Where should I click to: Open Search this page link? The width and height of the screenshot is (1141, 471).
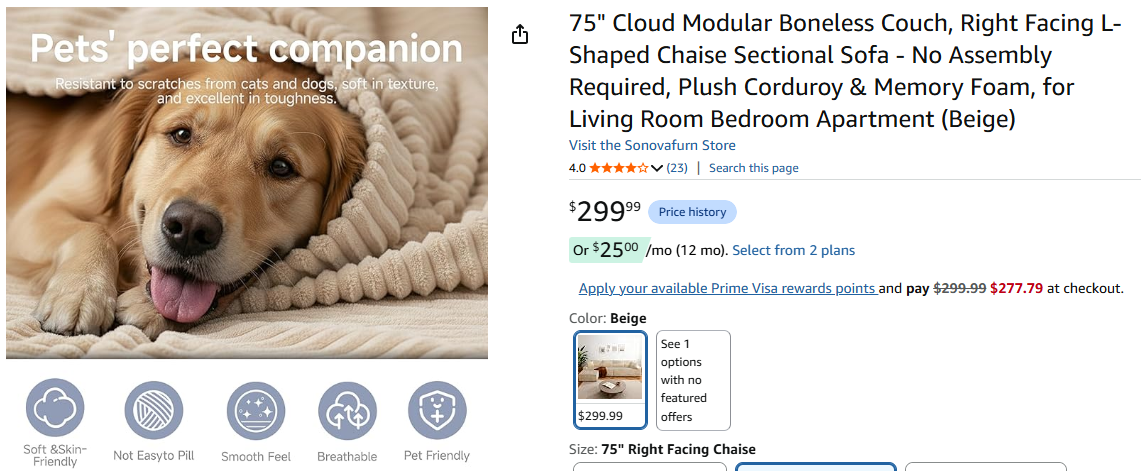click(753, 168)
